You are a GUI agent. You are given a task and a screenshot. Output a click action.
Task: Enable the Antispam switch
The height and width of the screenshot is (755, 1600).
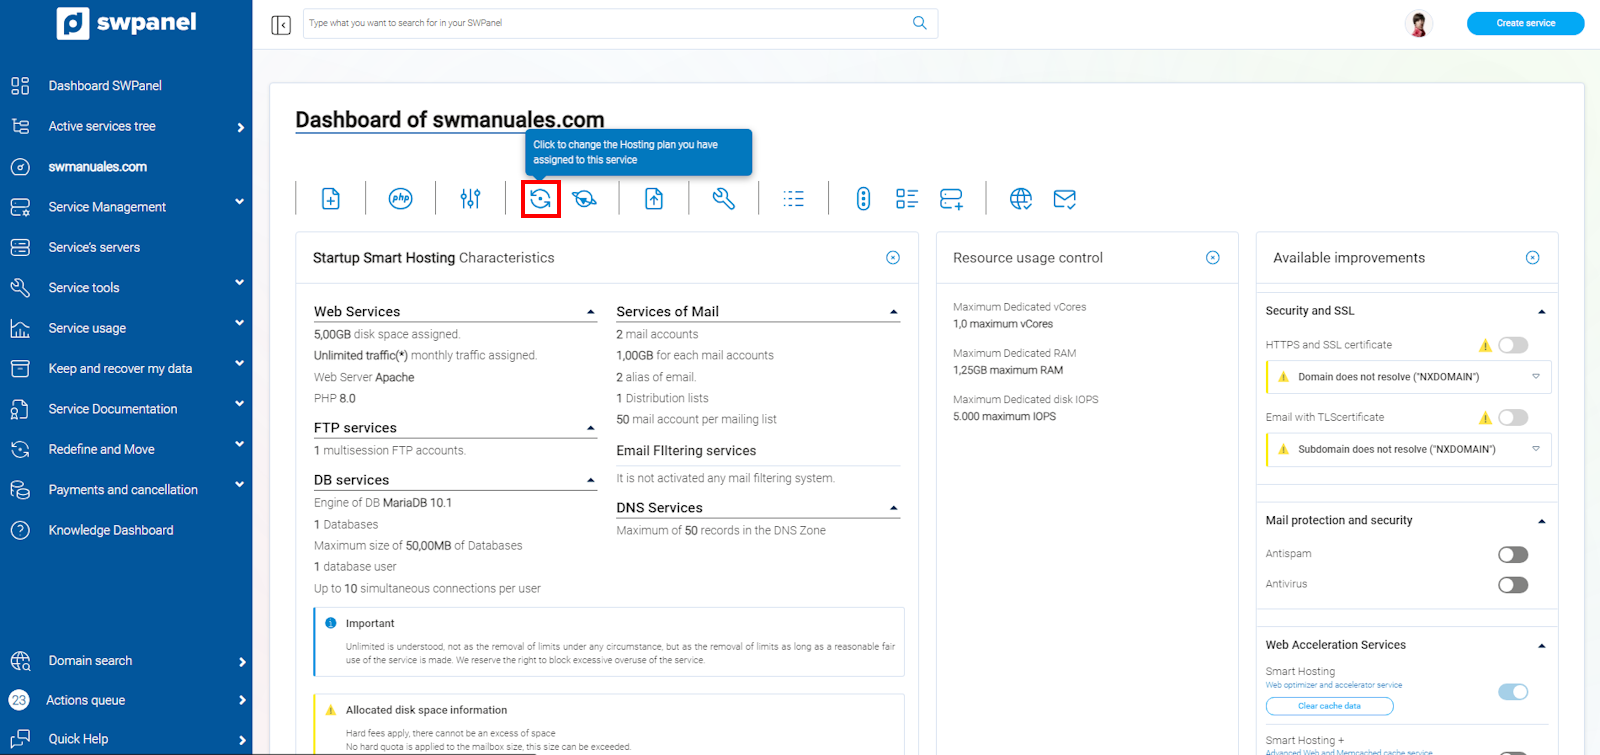pyautogui.click(x=1513, y=554)
